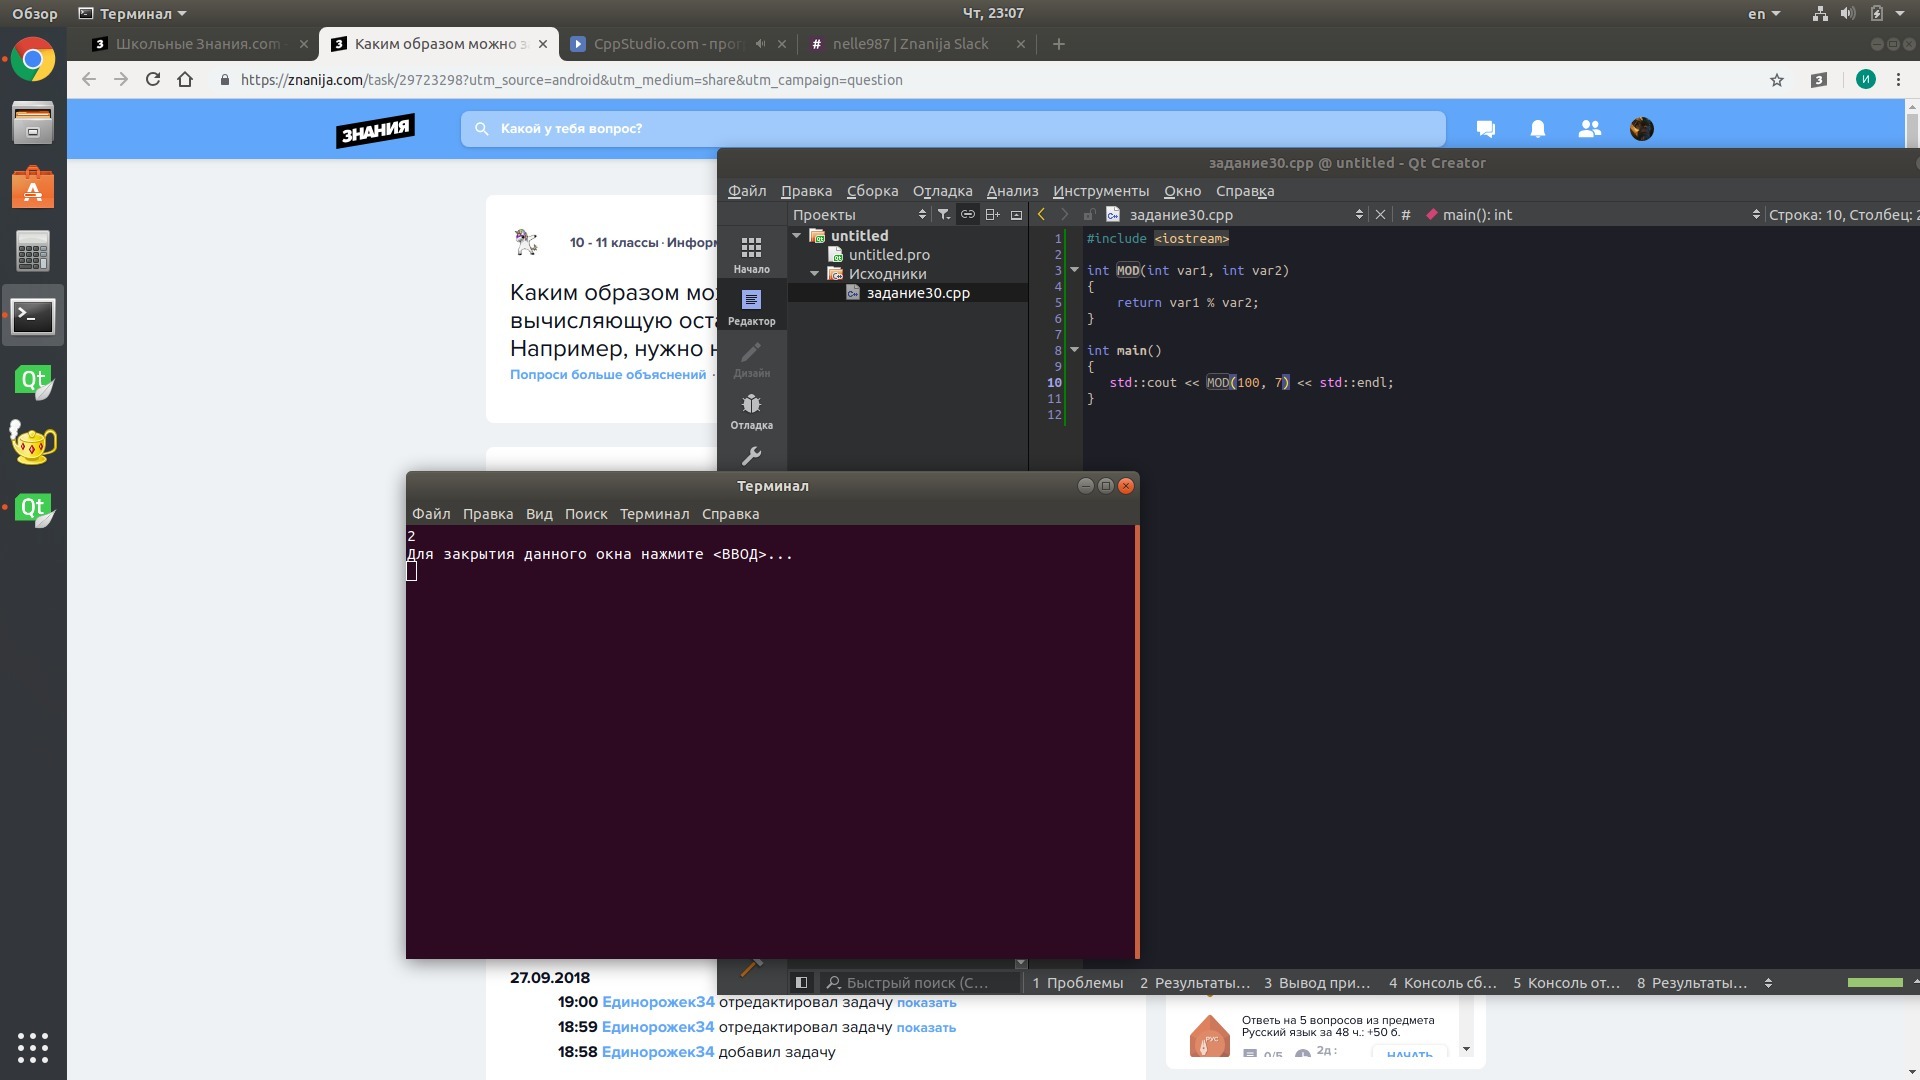Open friends icon on Znanija header
The height and width of the screenshot is (1080, 1920).
point(1589,128)
